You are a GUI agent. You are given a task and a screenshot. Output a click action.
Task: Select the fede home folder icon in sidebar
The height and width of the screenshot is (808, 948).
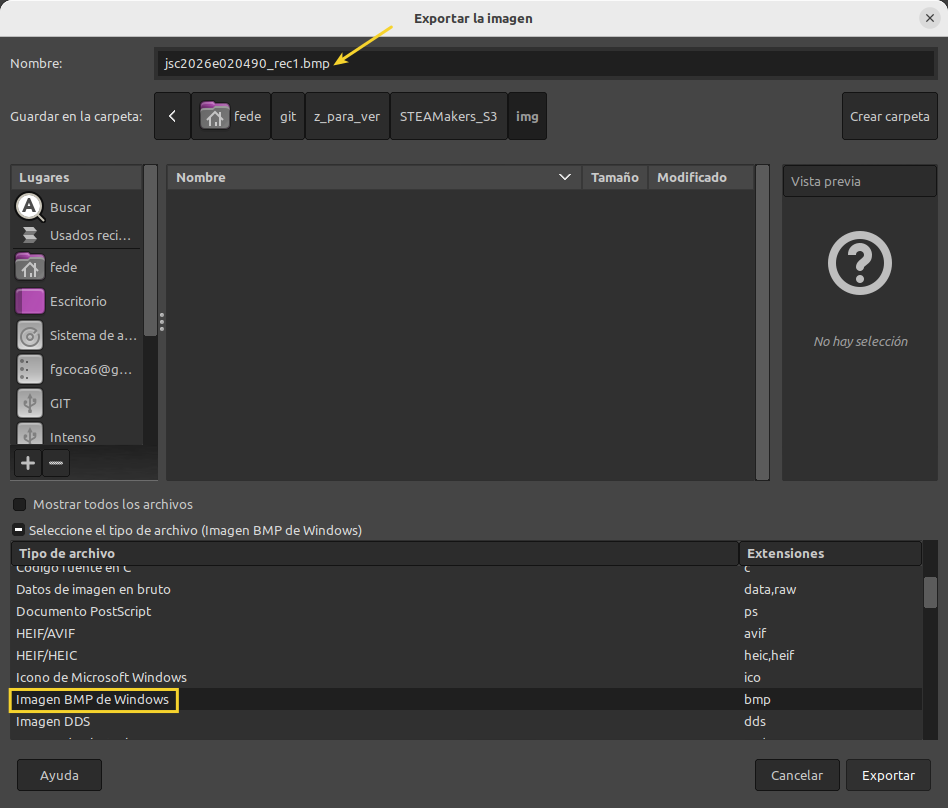click(31, 268)
